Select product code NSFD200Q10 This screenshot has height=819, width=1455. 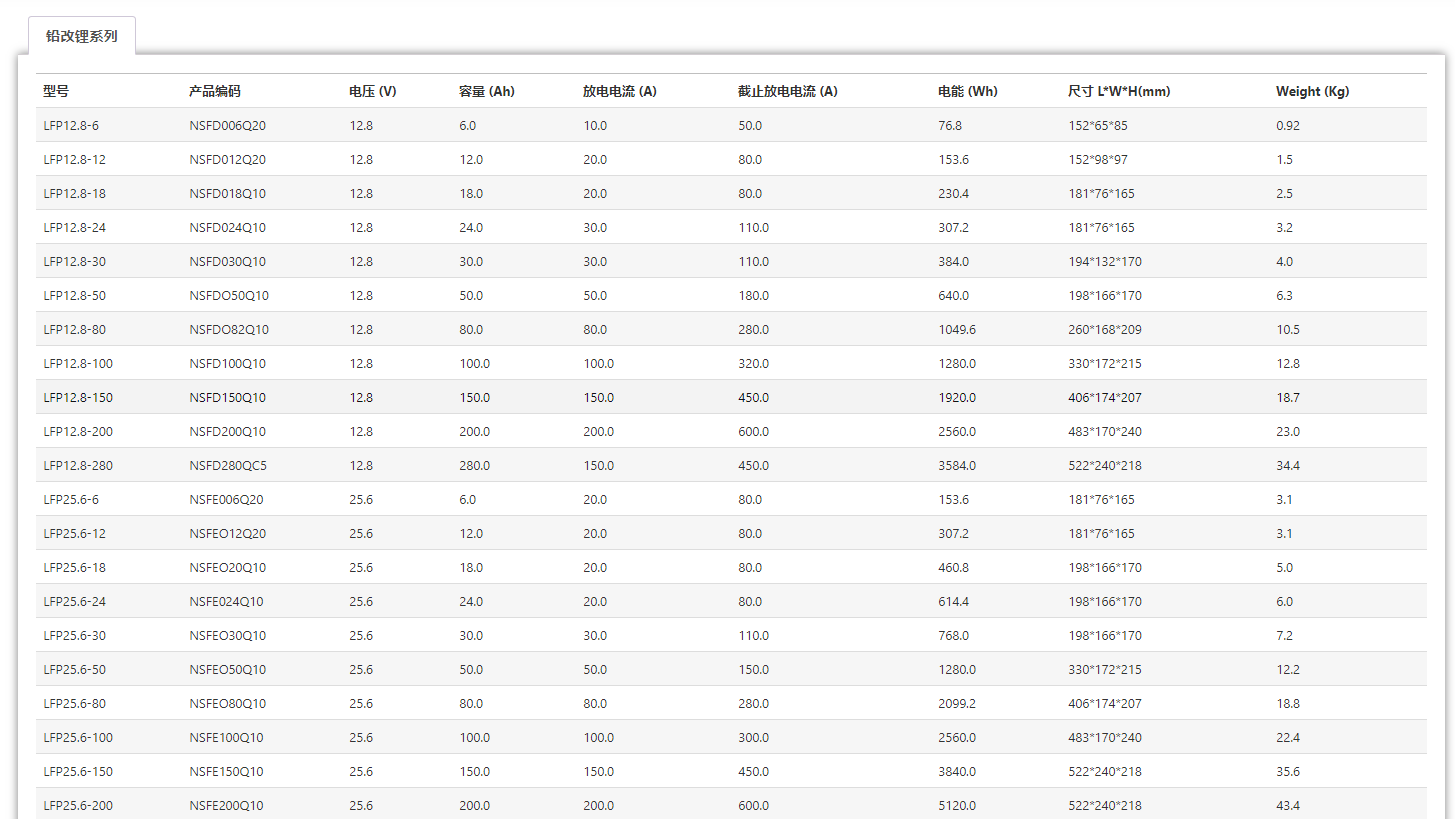click(x=227, y=431)
